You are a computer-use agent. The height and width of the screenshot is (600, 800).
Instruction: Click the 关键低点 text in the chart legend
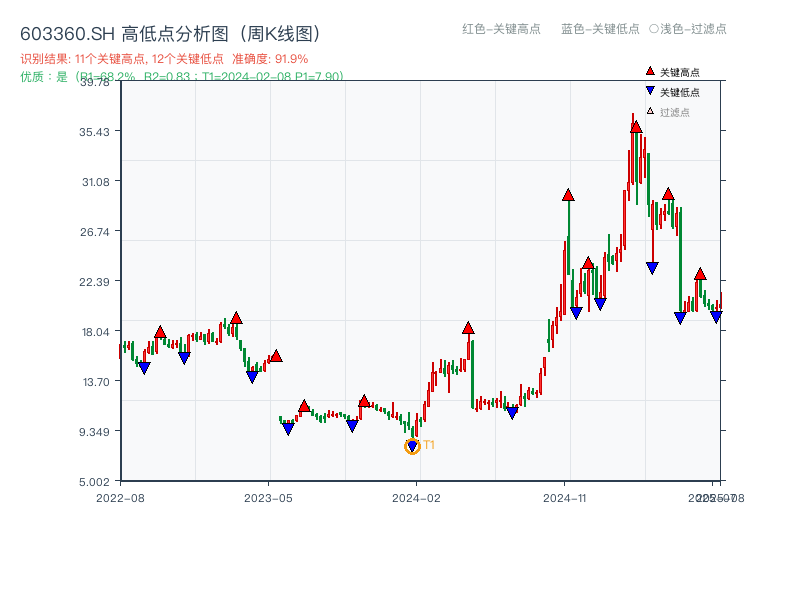point(680,92)
